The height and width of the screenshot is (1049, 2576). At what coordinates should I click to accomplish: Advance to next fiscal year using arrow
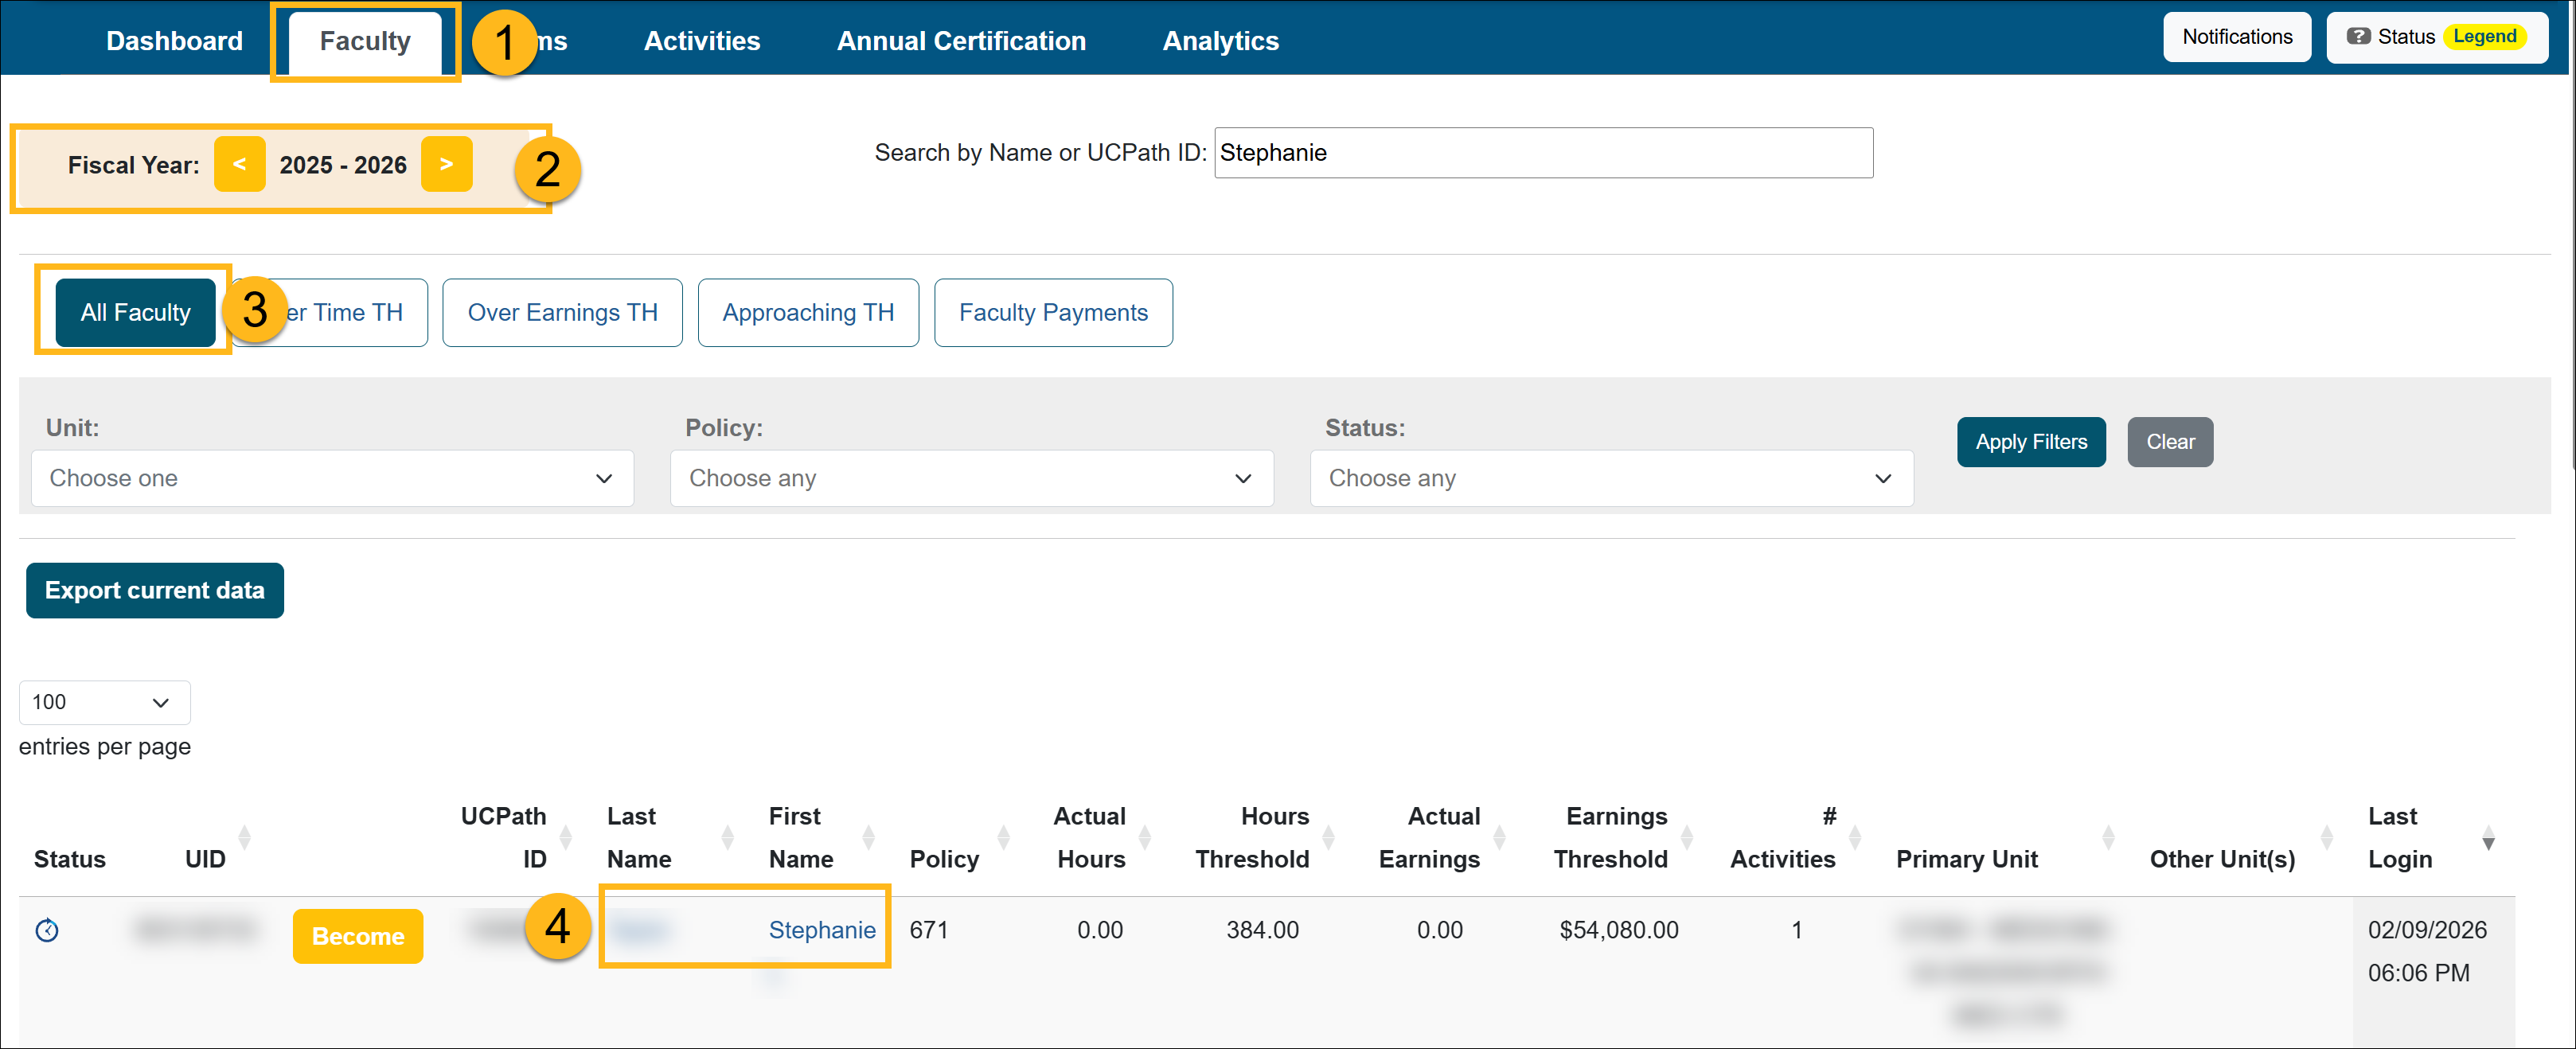pyautogui.click(x=447, y=164)
